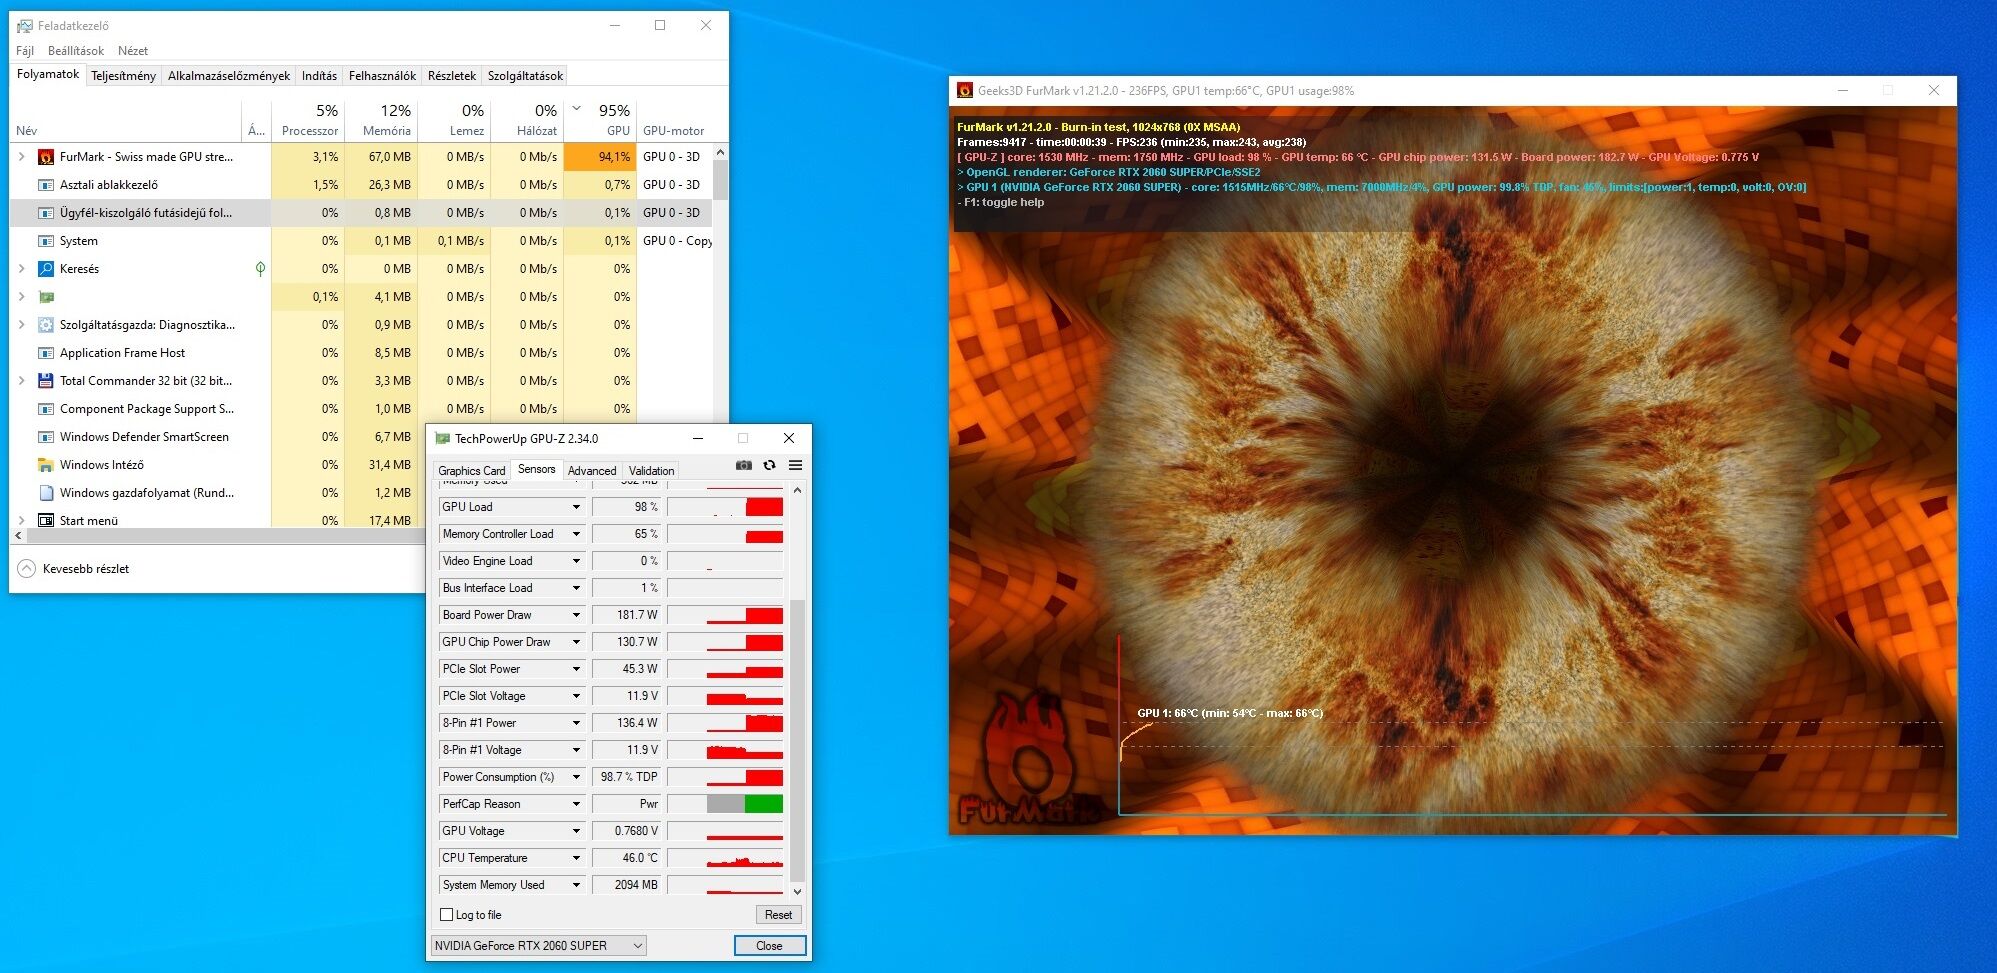Image resolution: width=1997 pixels, height=973 pixels.
Task: Expand the FurMark process row
Action: 22,157
